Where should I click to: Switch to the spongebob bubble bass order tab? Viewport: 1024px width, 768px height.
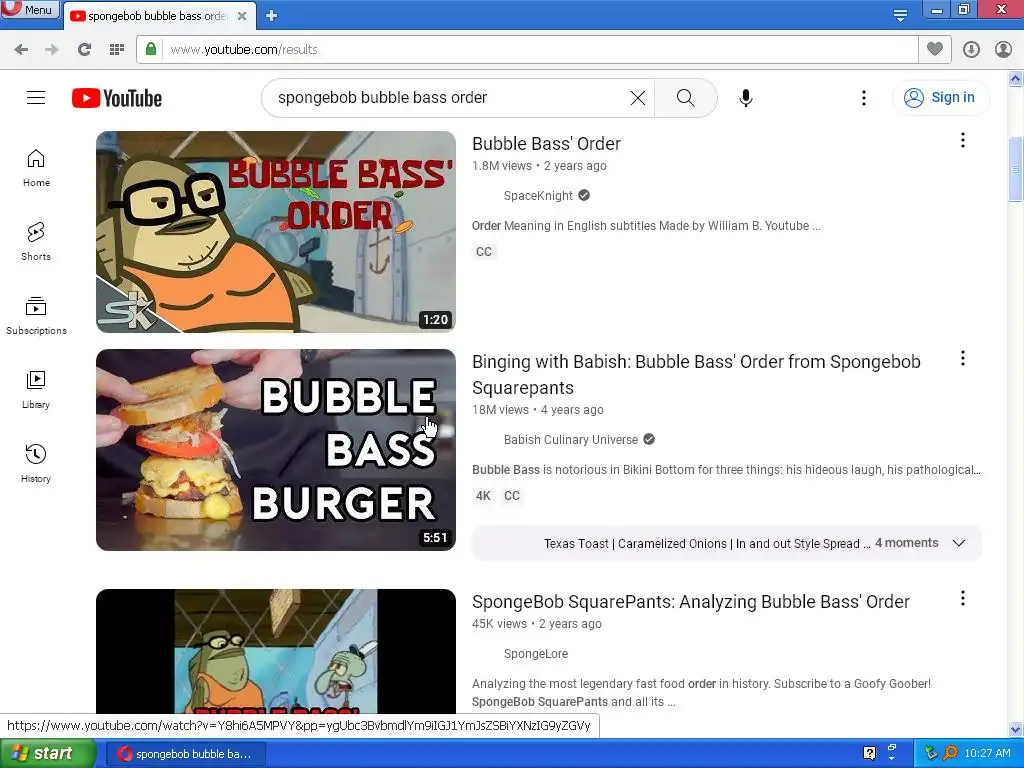click(x=157, y=16)
